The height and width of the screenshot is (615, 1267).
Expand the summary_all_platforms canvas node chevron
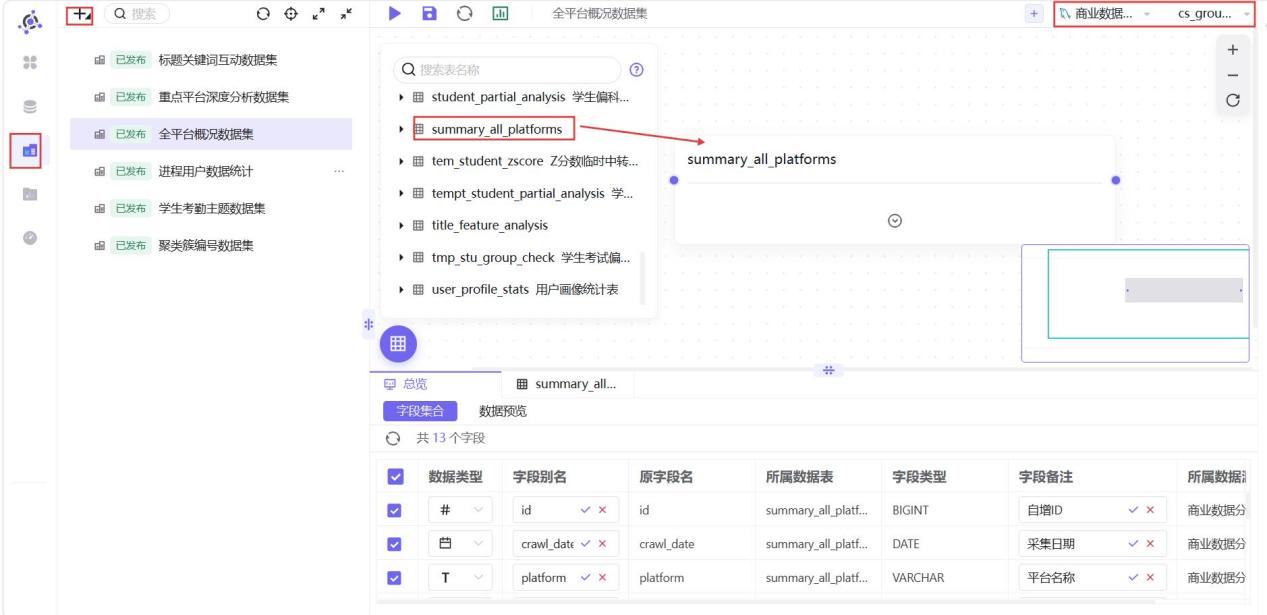pyautogui.click(x=895, y=221)
